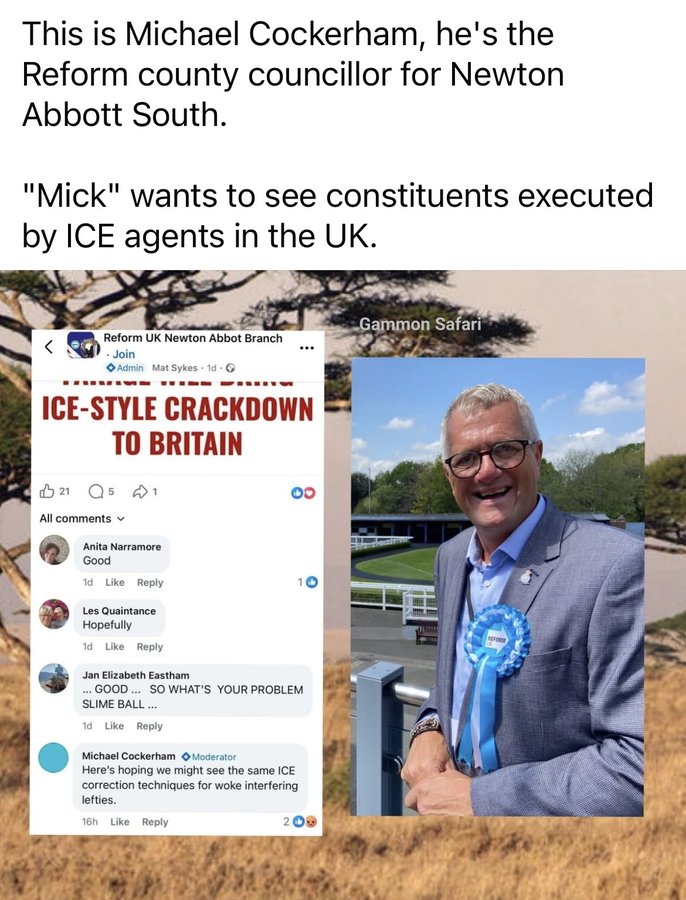Open the three-dot post options menu

point(307,347)
